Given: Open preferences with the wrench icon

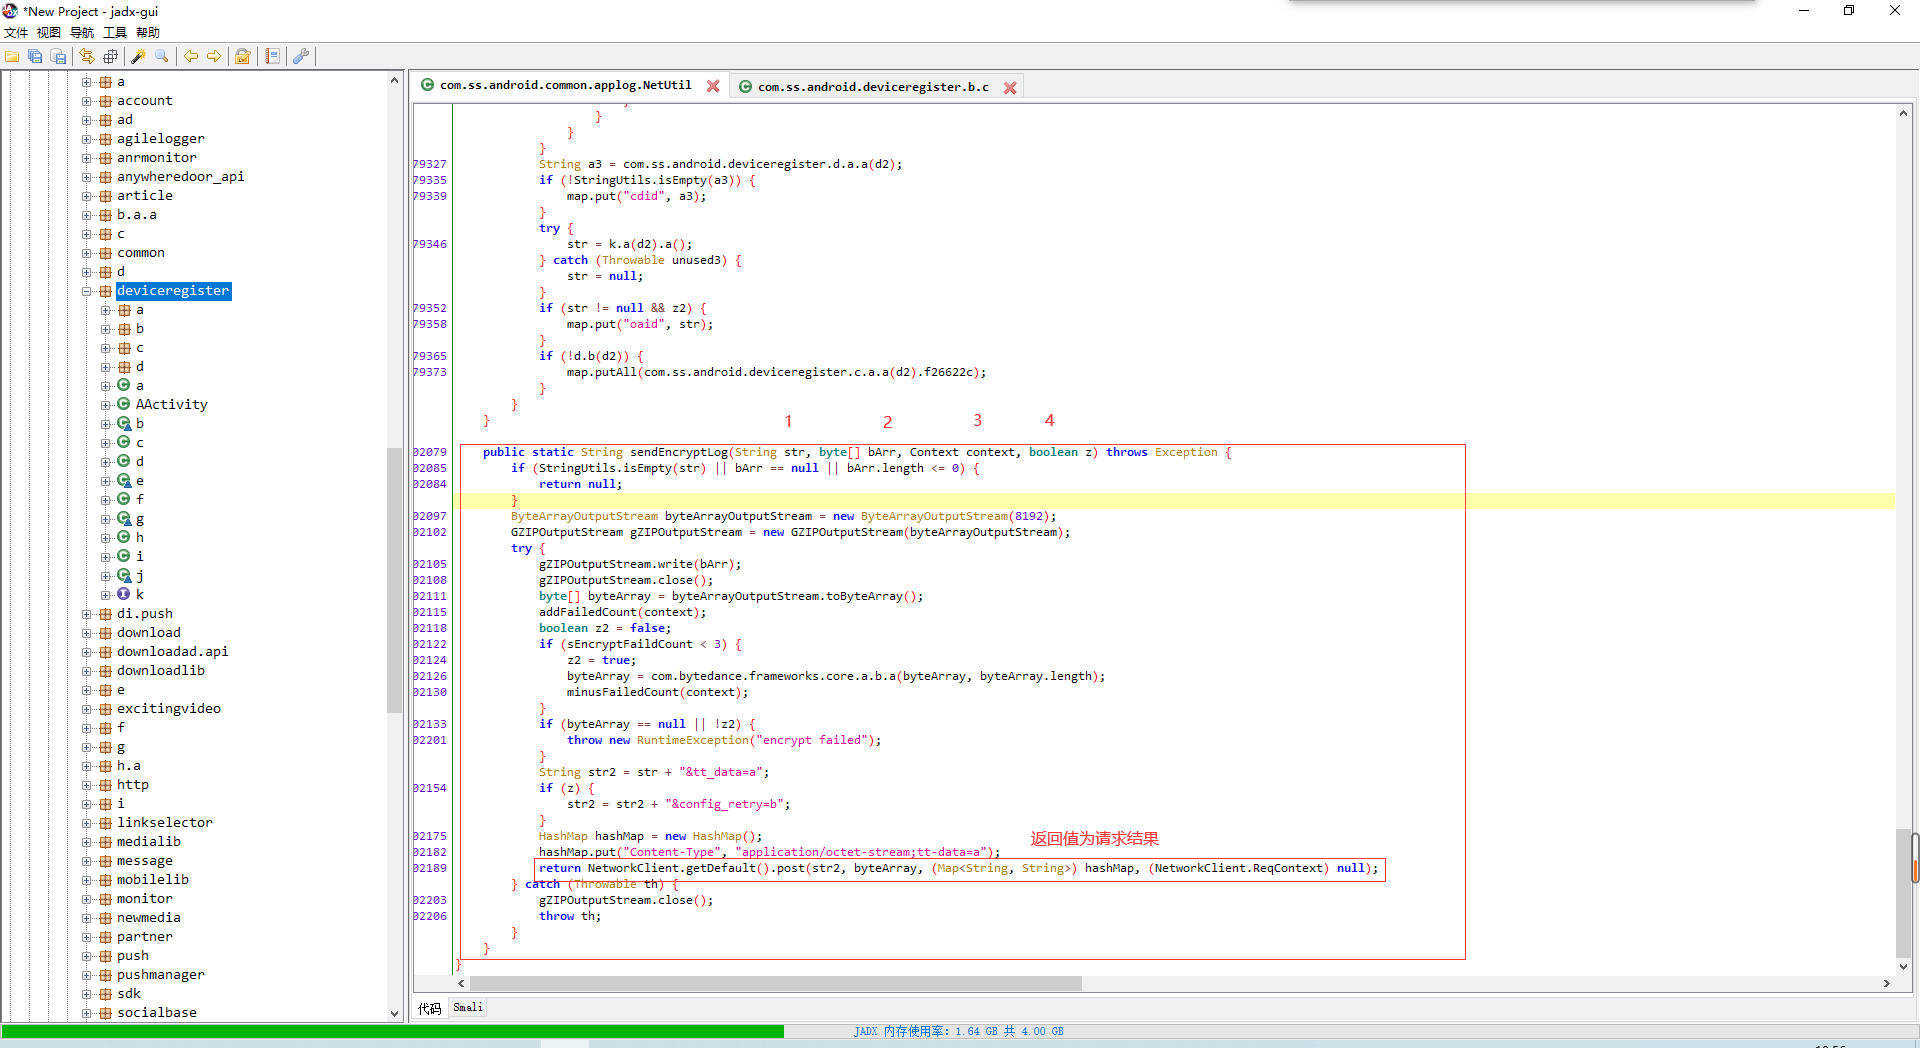Looking at the screenshot, I should 300,57.
